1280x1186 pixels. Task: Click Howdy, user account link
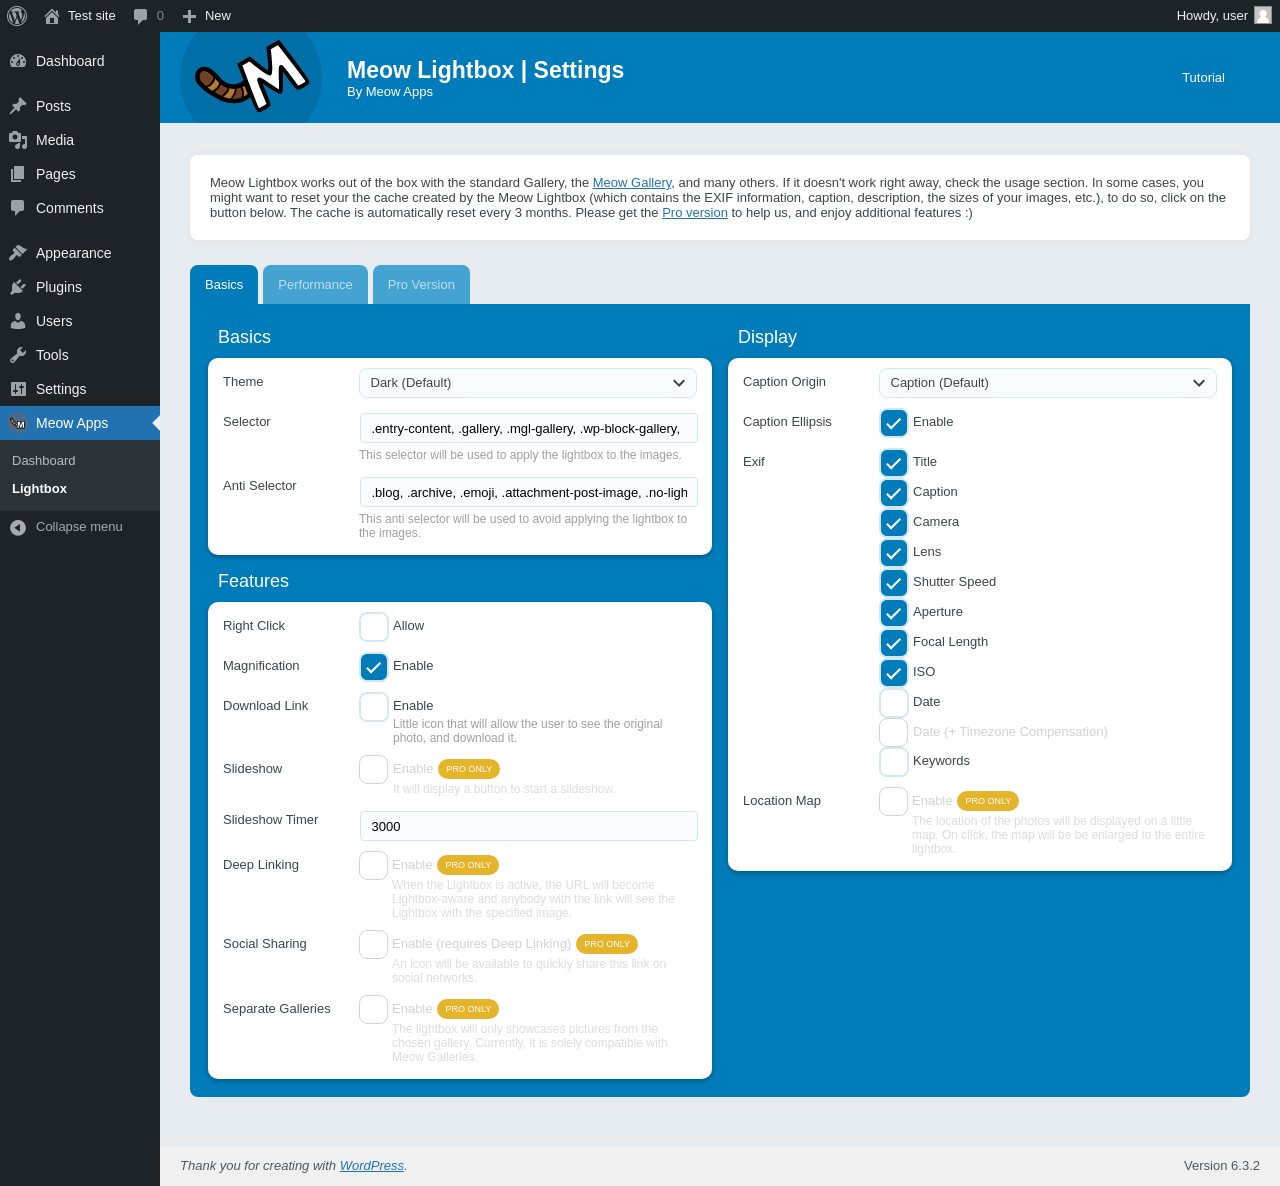pos(1224,16)
